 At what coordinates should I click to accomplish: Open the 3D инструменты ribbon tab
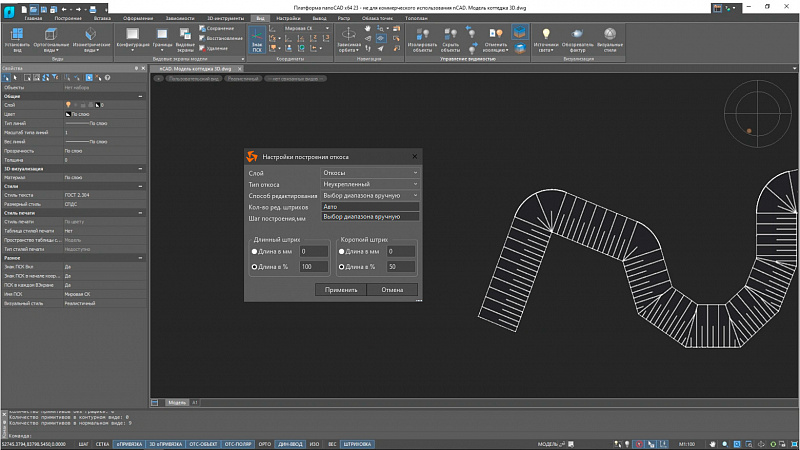225,18
